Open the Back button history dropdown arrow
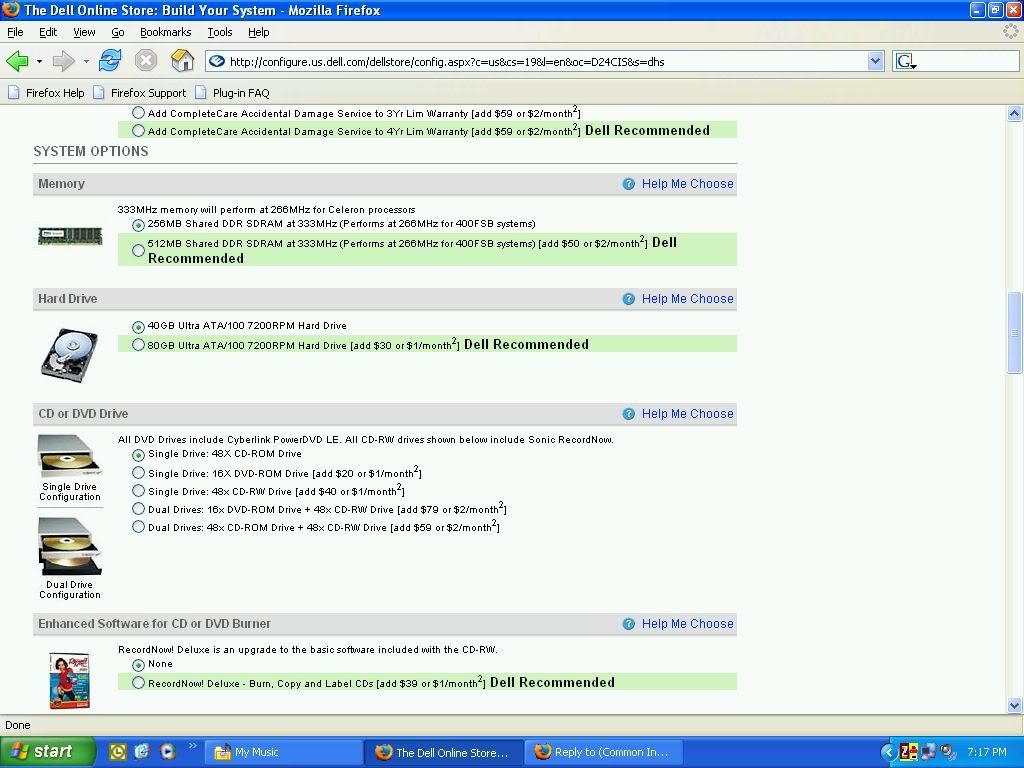This screenshot has height=768, width=1024. tap(39, 61)
